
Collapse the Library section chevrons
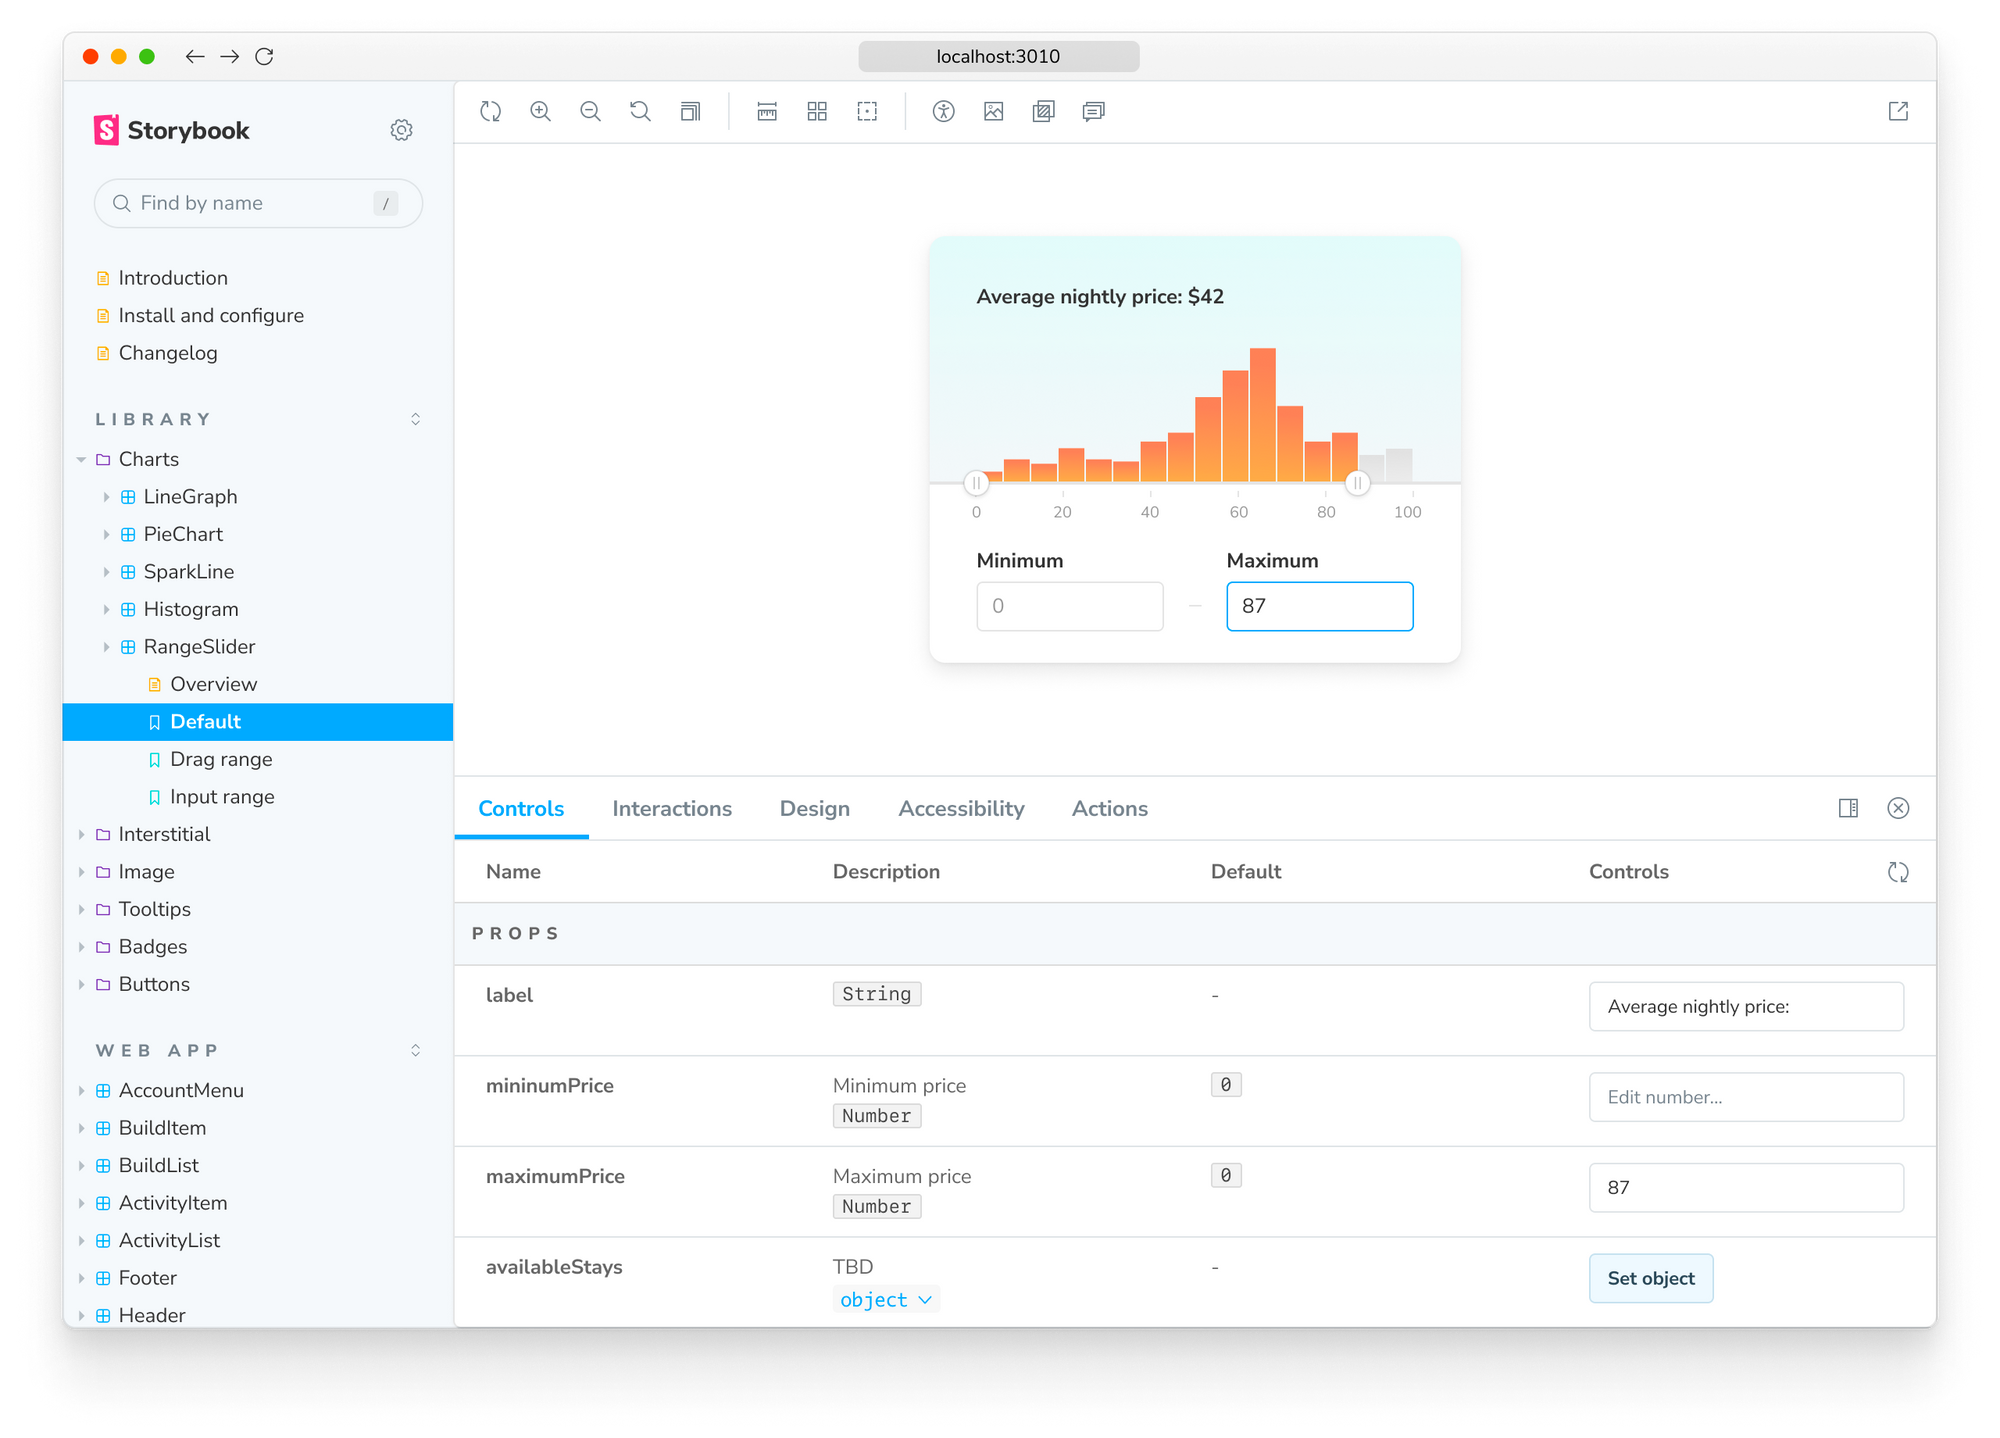[x=415, y=419]
